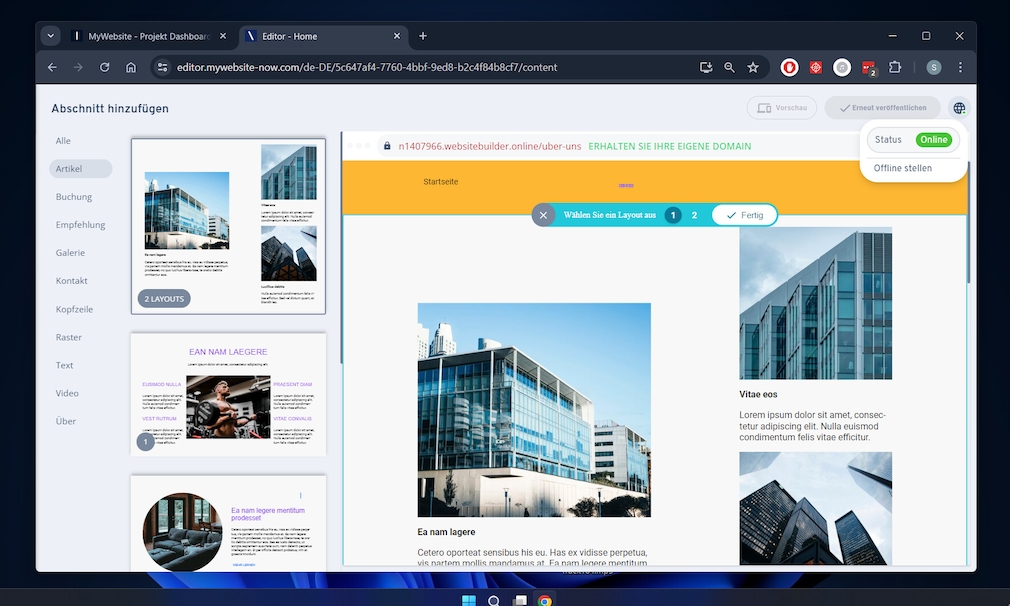
Task: Open the browser extensions puzzle icon
Action: (x=895, y=68)
